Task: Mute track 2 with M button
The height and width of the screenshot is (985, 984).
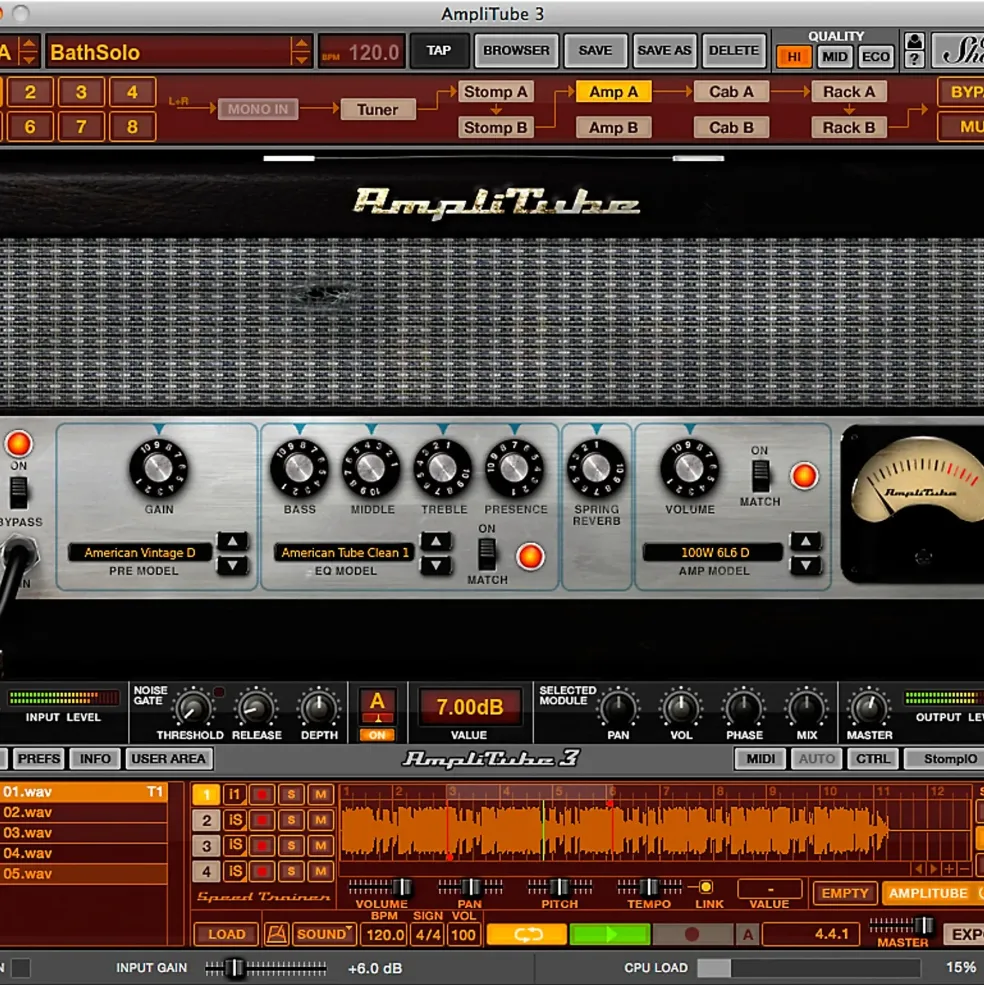Action: (320, 820)
